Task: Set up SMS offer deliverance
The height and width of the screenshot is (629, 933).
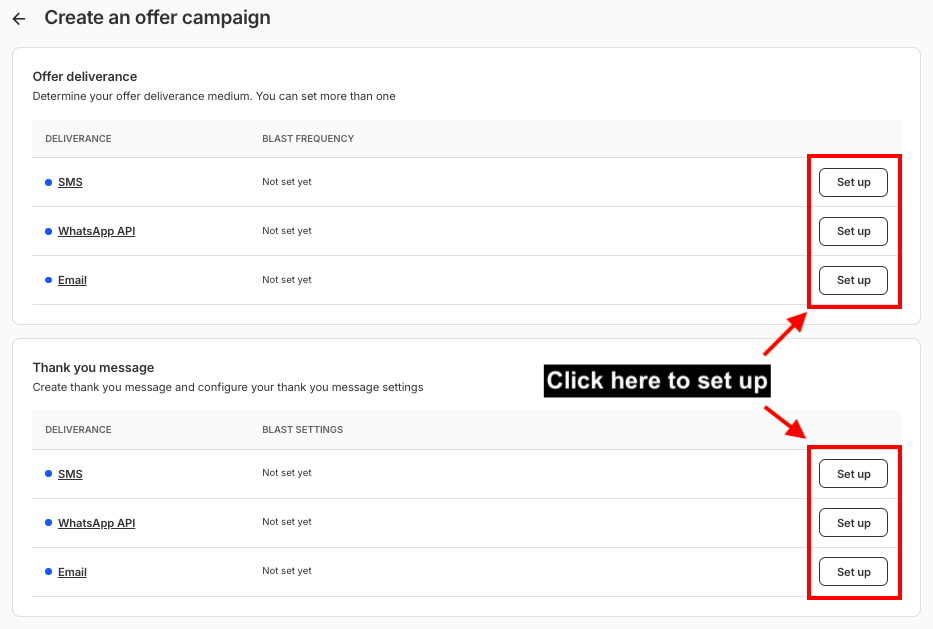Action: [x=853, y=183]
